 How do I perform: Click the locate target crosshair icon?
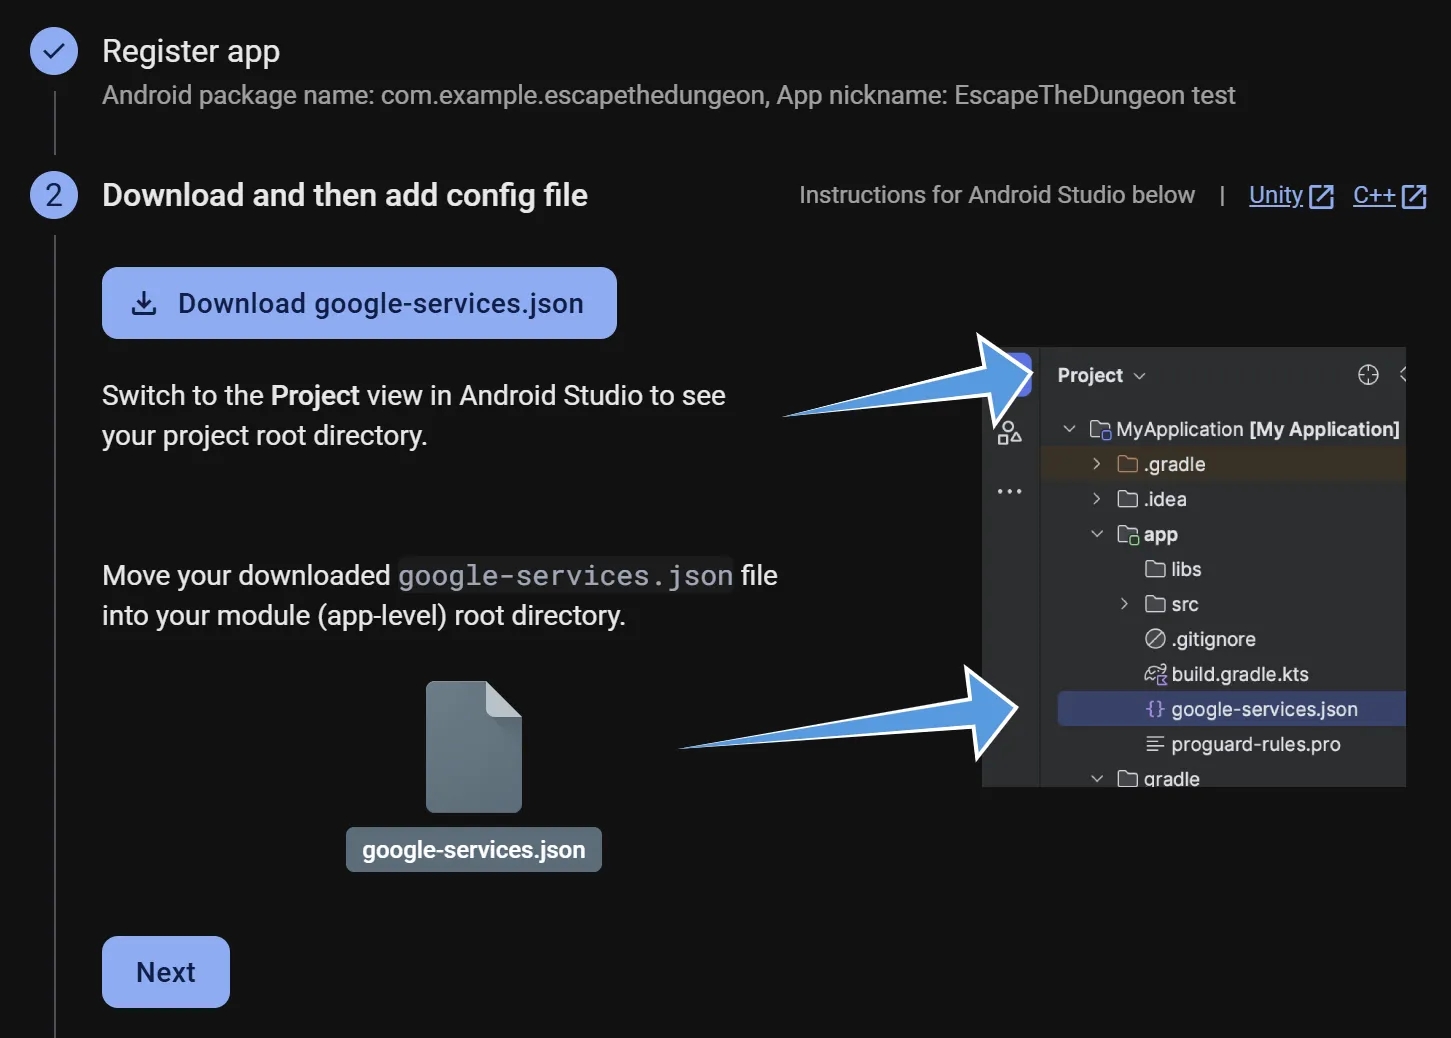1368,374
